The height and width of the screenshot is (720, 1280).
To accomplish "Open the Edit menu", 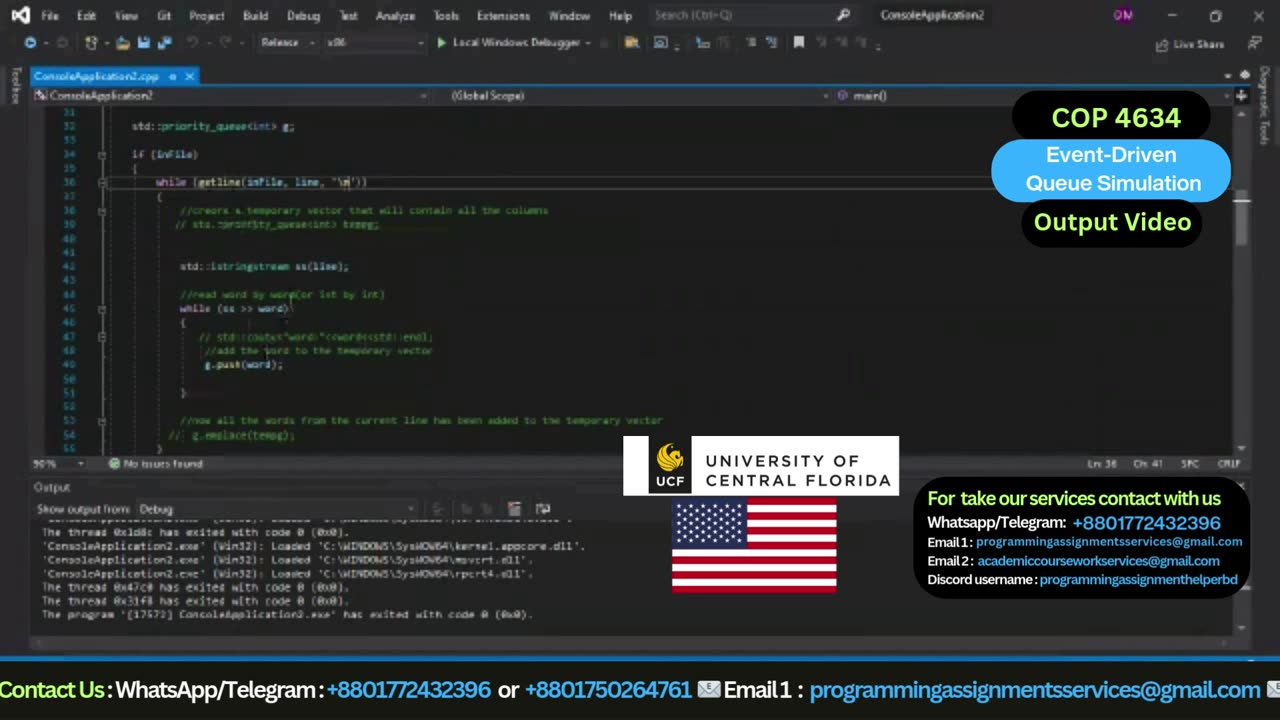I will coord(86,16).
